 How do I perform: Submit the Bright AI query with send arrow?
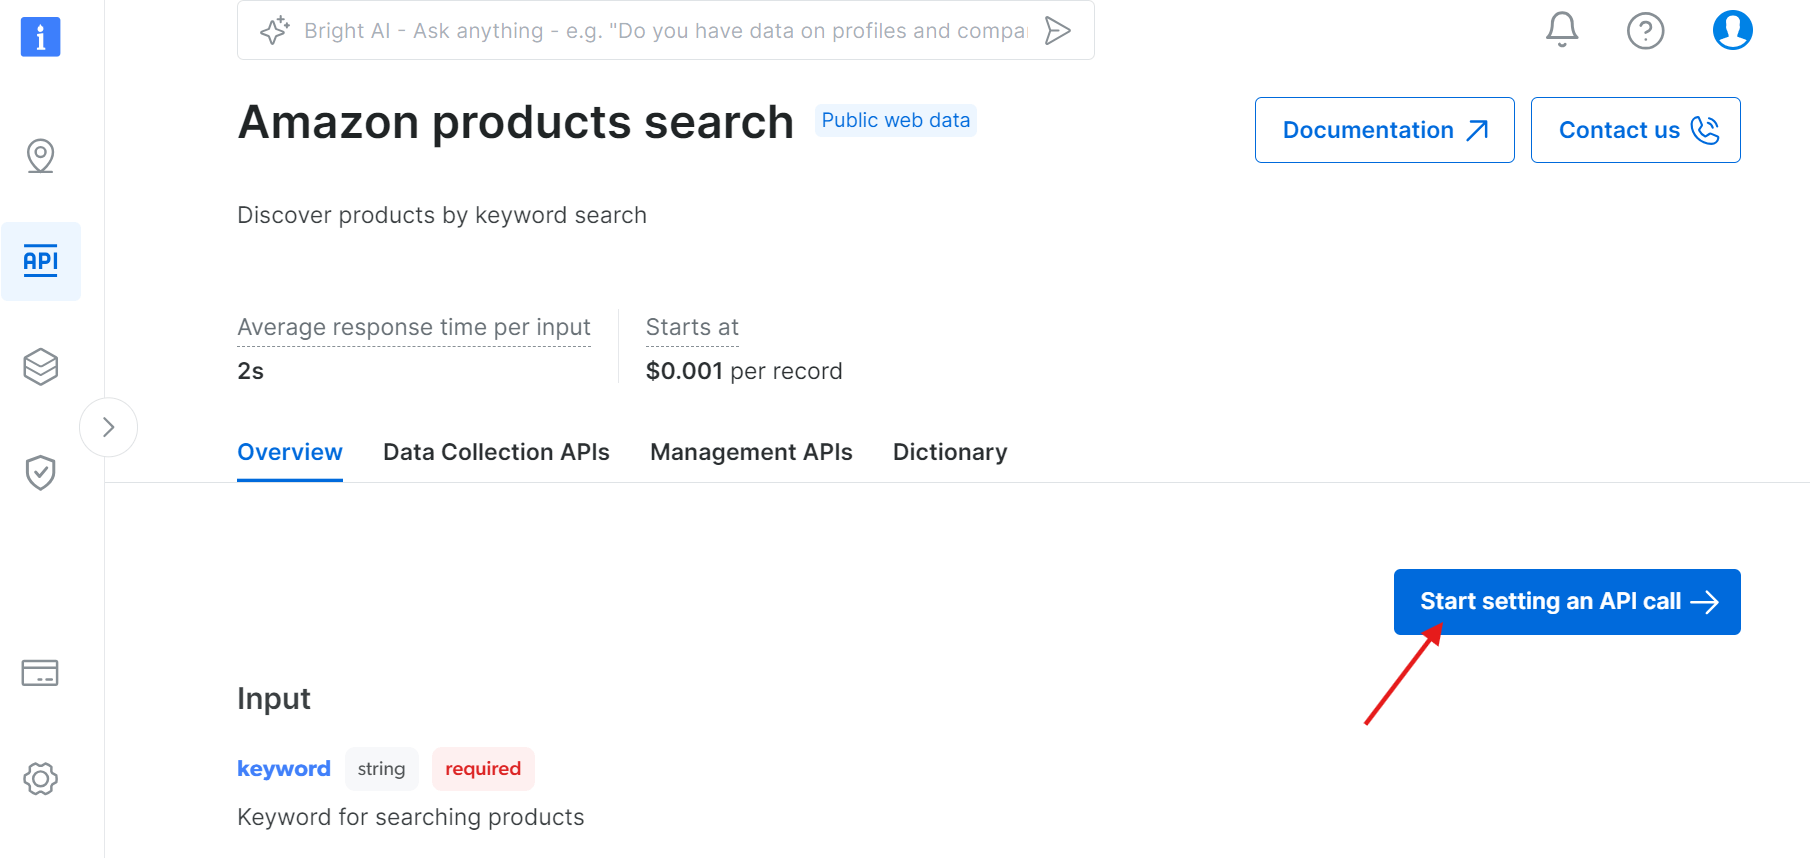(x=1057, y=30)
